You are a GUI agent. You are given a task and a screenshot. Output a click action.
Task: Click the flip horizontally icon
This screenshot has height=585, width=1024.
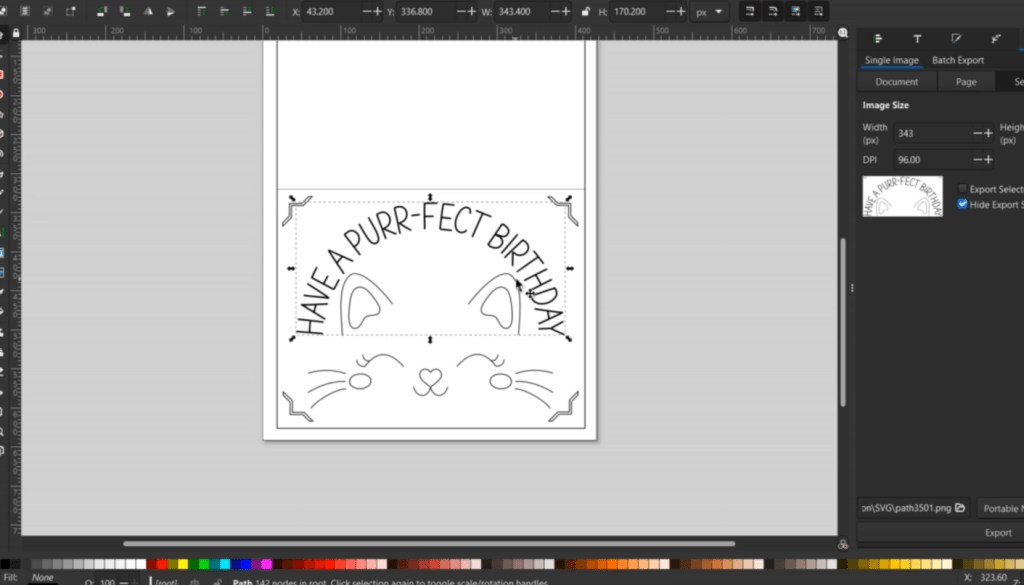click(149, 12)
